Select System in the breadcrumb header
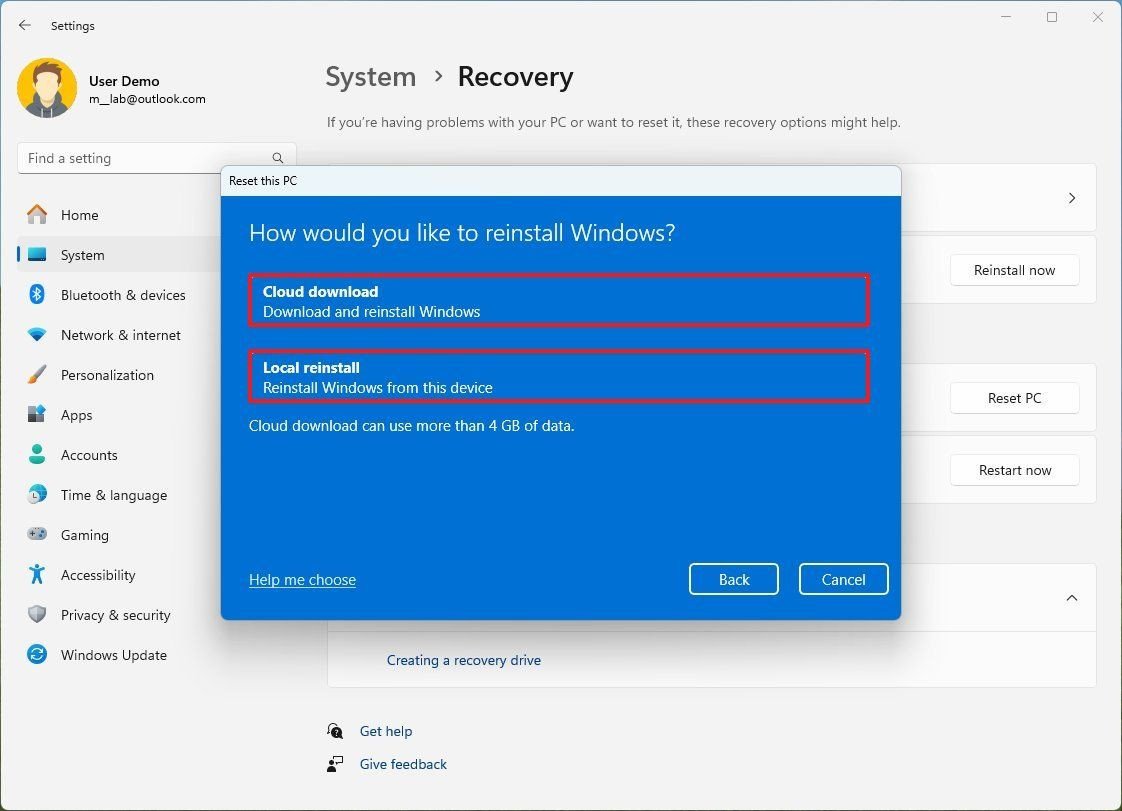Screen dimensions: 1122x811 click(370, 76)
